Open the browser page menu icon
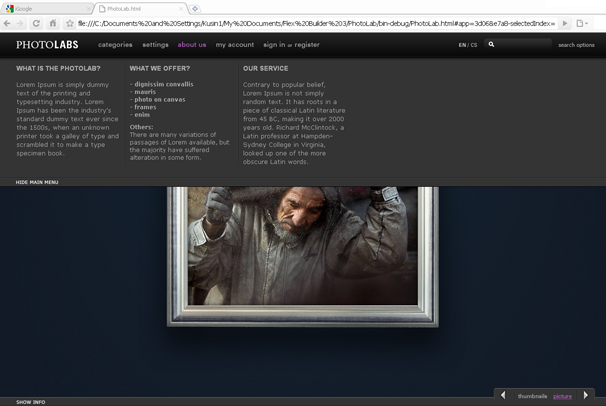606x406 pixels. (x=581, y=23)
